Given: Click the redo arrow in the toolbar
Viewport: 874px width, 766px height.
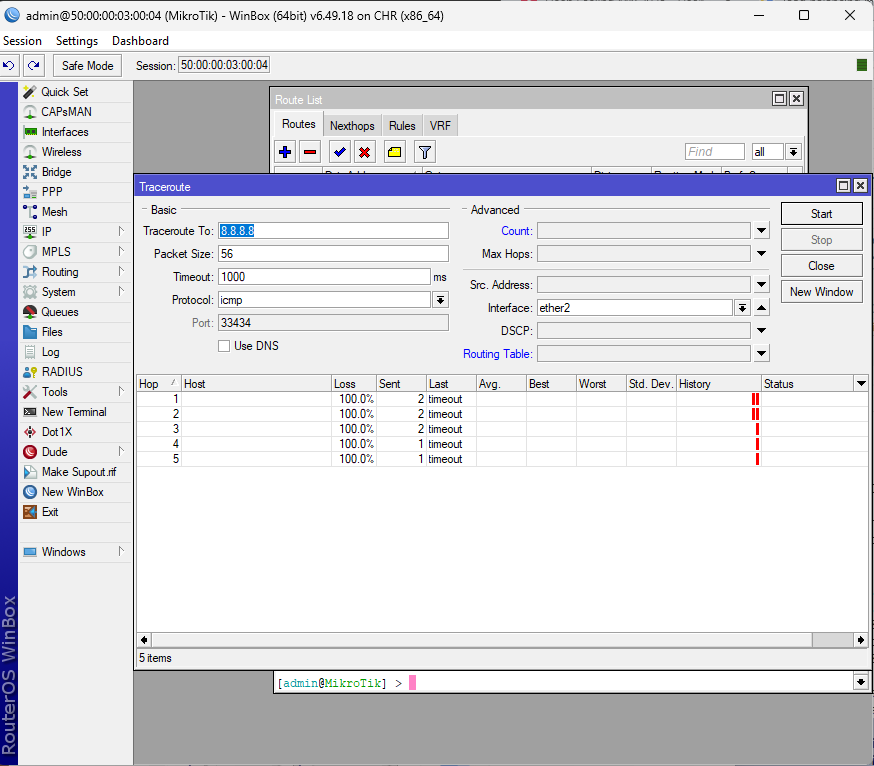Looking at the screenshot, I should 34,66.
